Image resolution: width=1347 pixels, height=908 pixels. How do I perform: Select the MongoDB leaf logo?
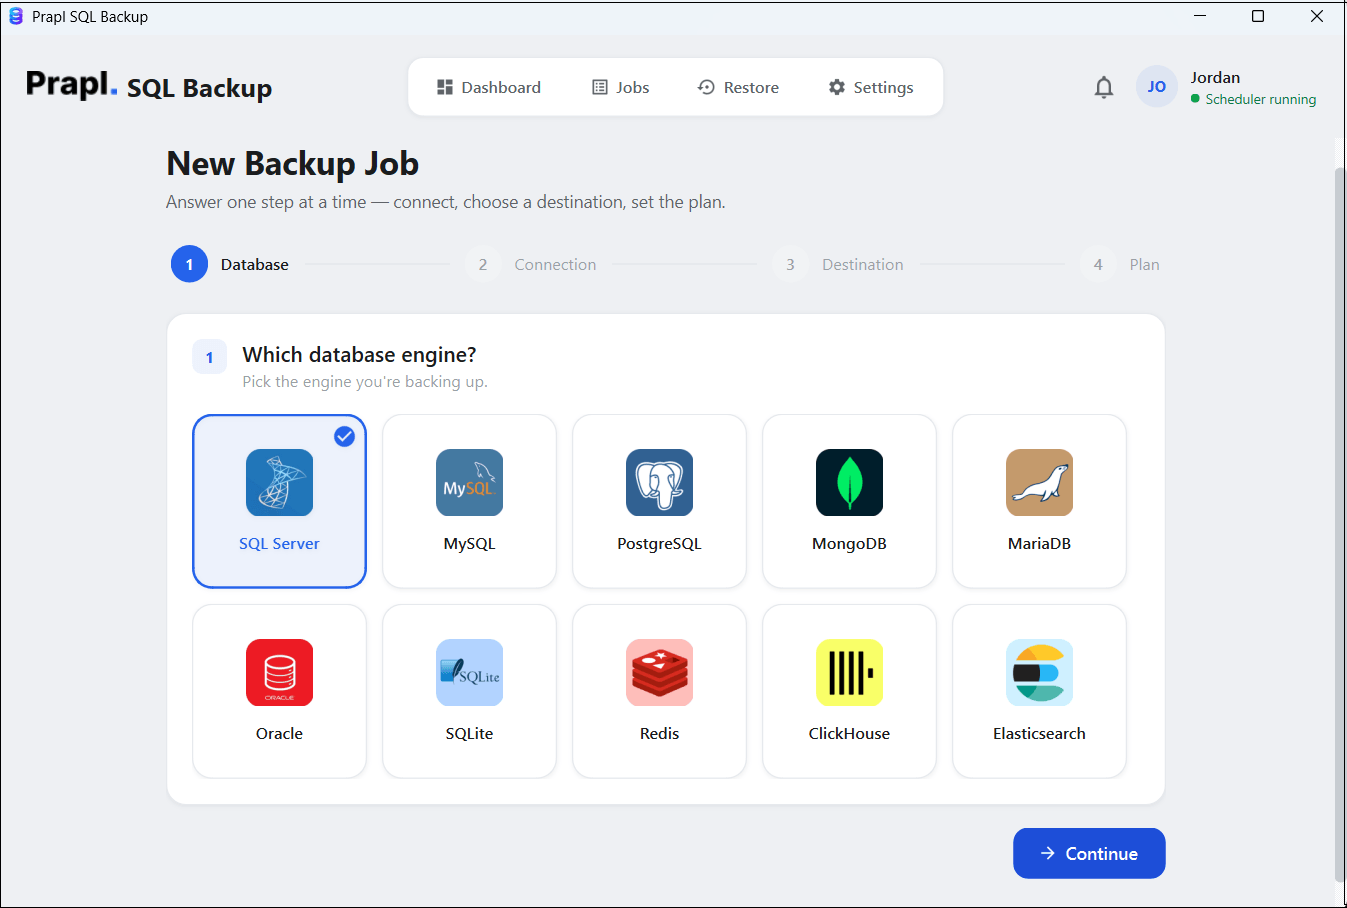pos(849,482)
